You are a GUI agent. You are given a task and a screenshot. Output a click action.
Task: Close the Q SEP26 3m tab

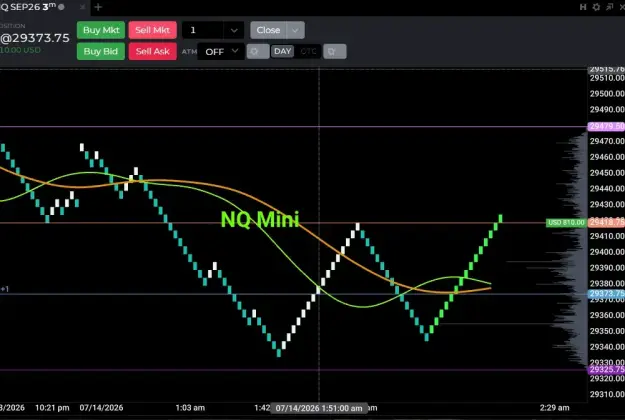coord(82,7)
